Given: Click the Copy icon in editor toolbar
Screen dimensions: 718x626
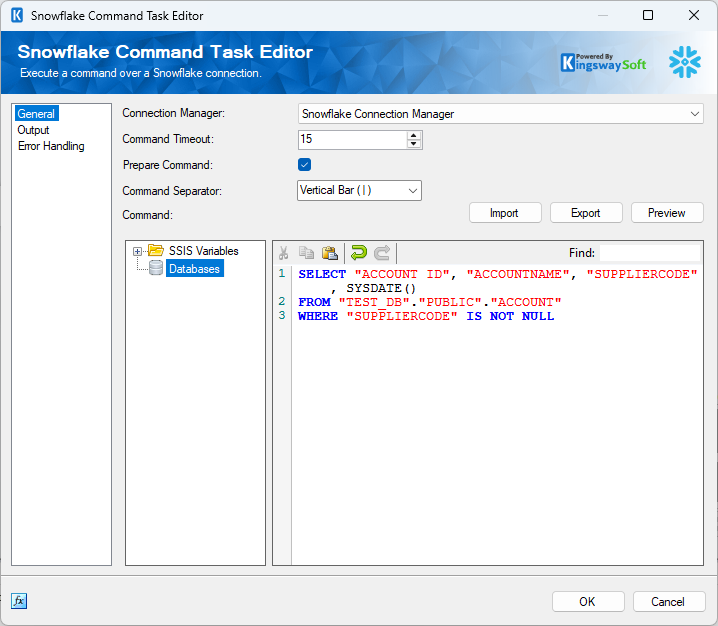Looking at the screenshot, I should [x=307, y=253].
